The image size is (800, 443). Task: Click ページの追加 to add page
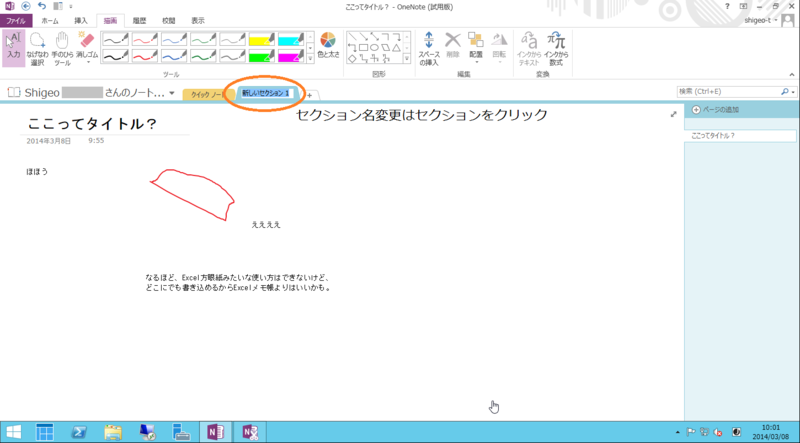click(x=715, y=110)
